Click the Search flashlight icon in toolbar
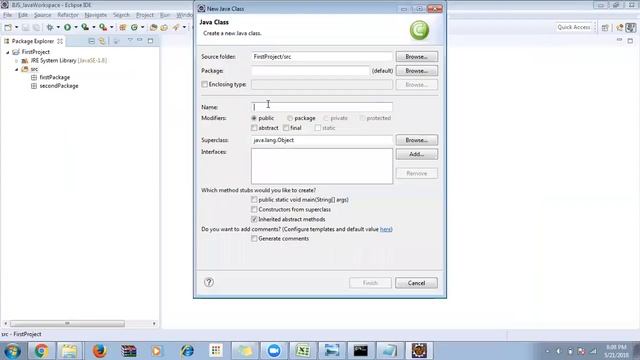 click(x=176, y=27)
